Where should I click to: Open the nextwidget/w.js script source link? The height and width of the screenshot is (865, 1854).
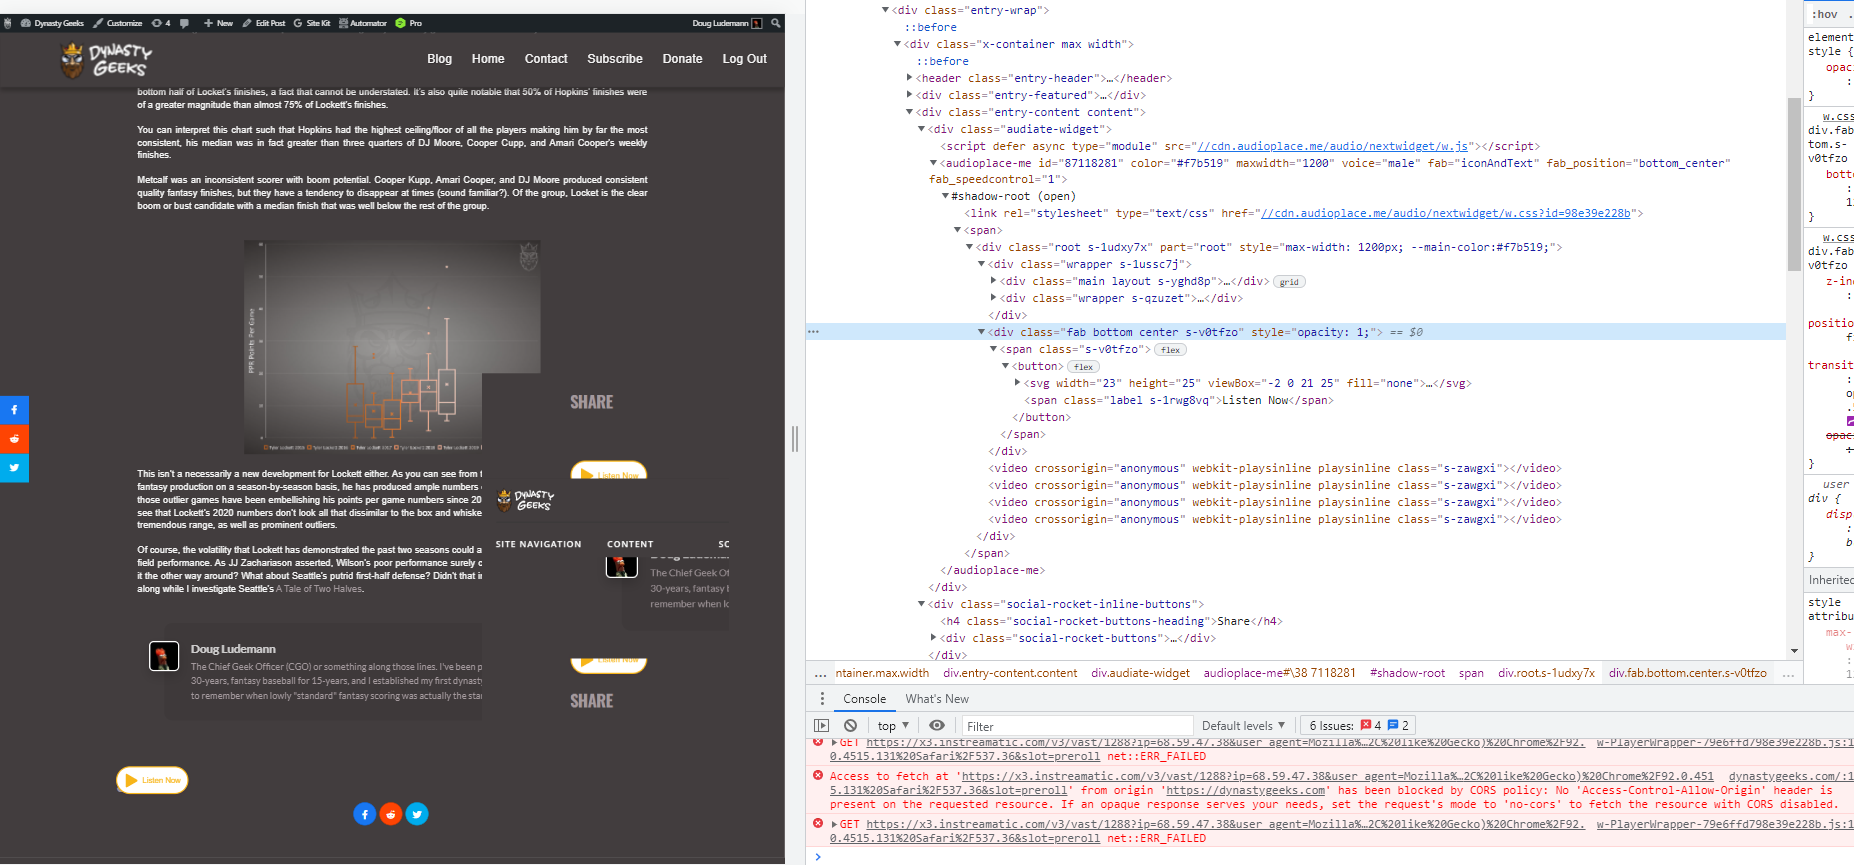(x=1333, y=146)
